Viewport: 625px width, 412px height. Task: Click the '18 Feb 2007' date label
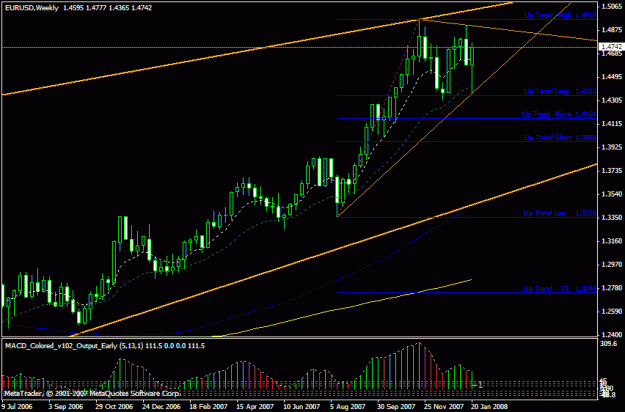pyautogui.click(x=208, y=407)
